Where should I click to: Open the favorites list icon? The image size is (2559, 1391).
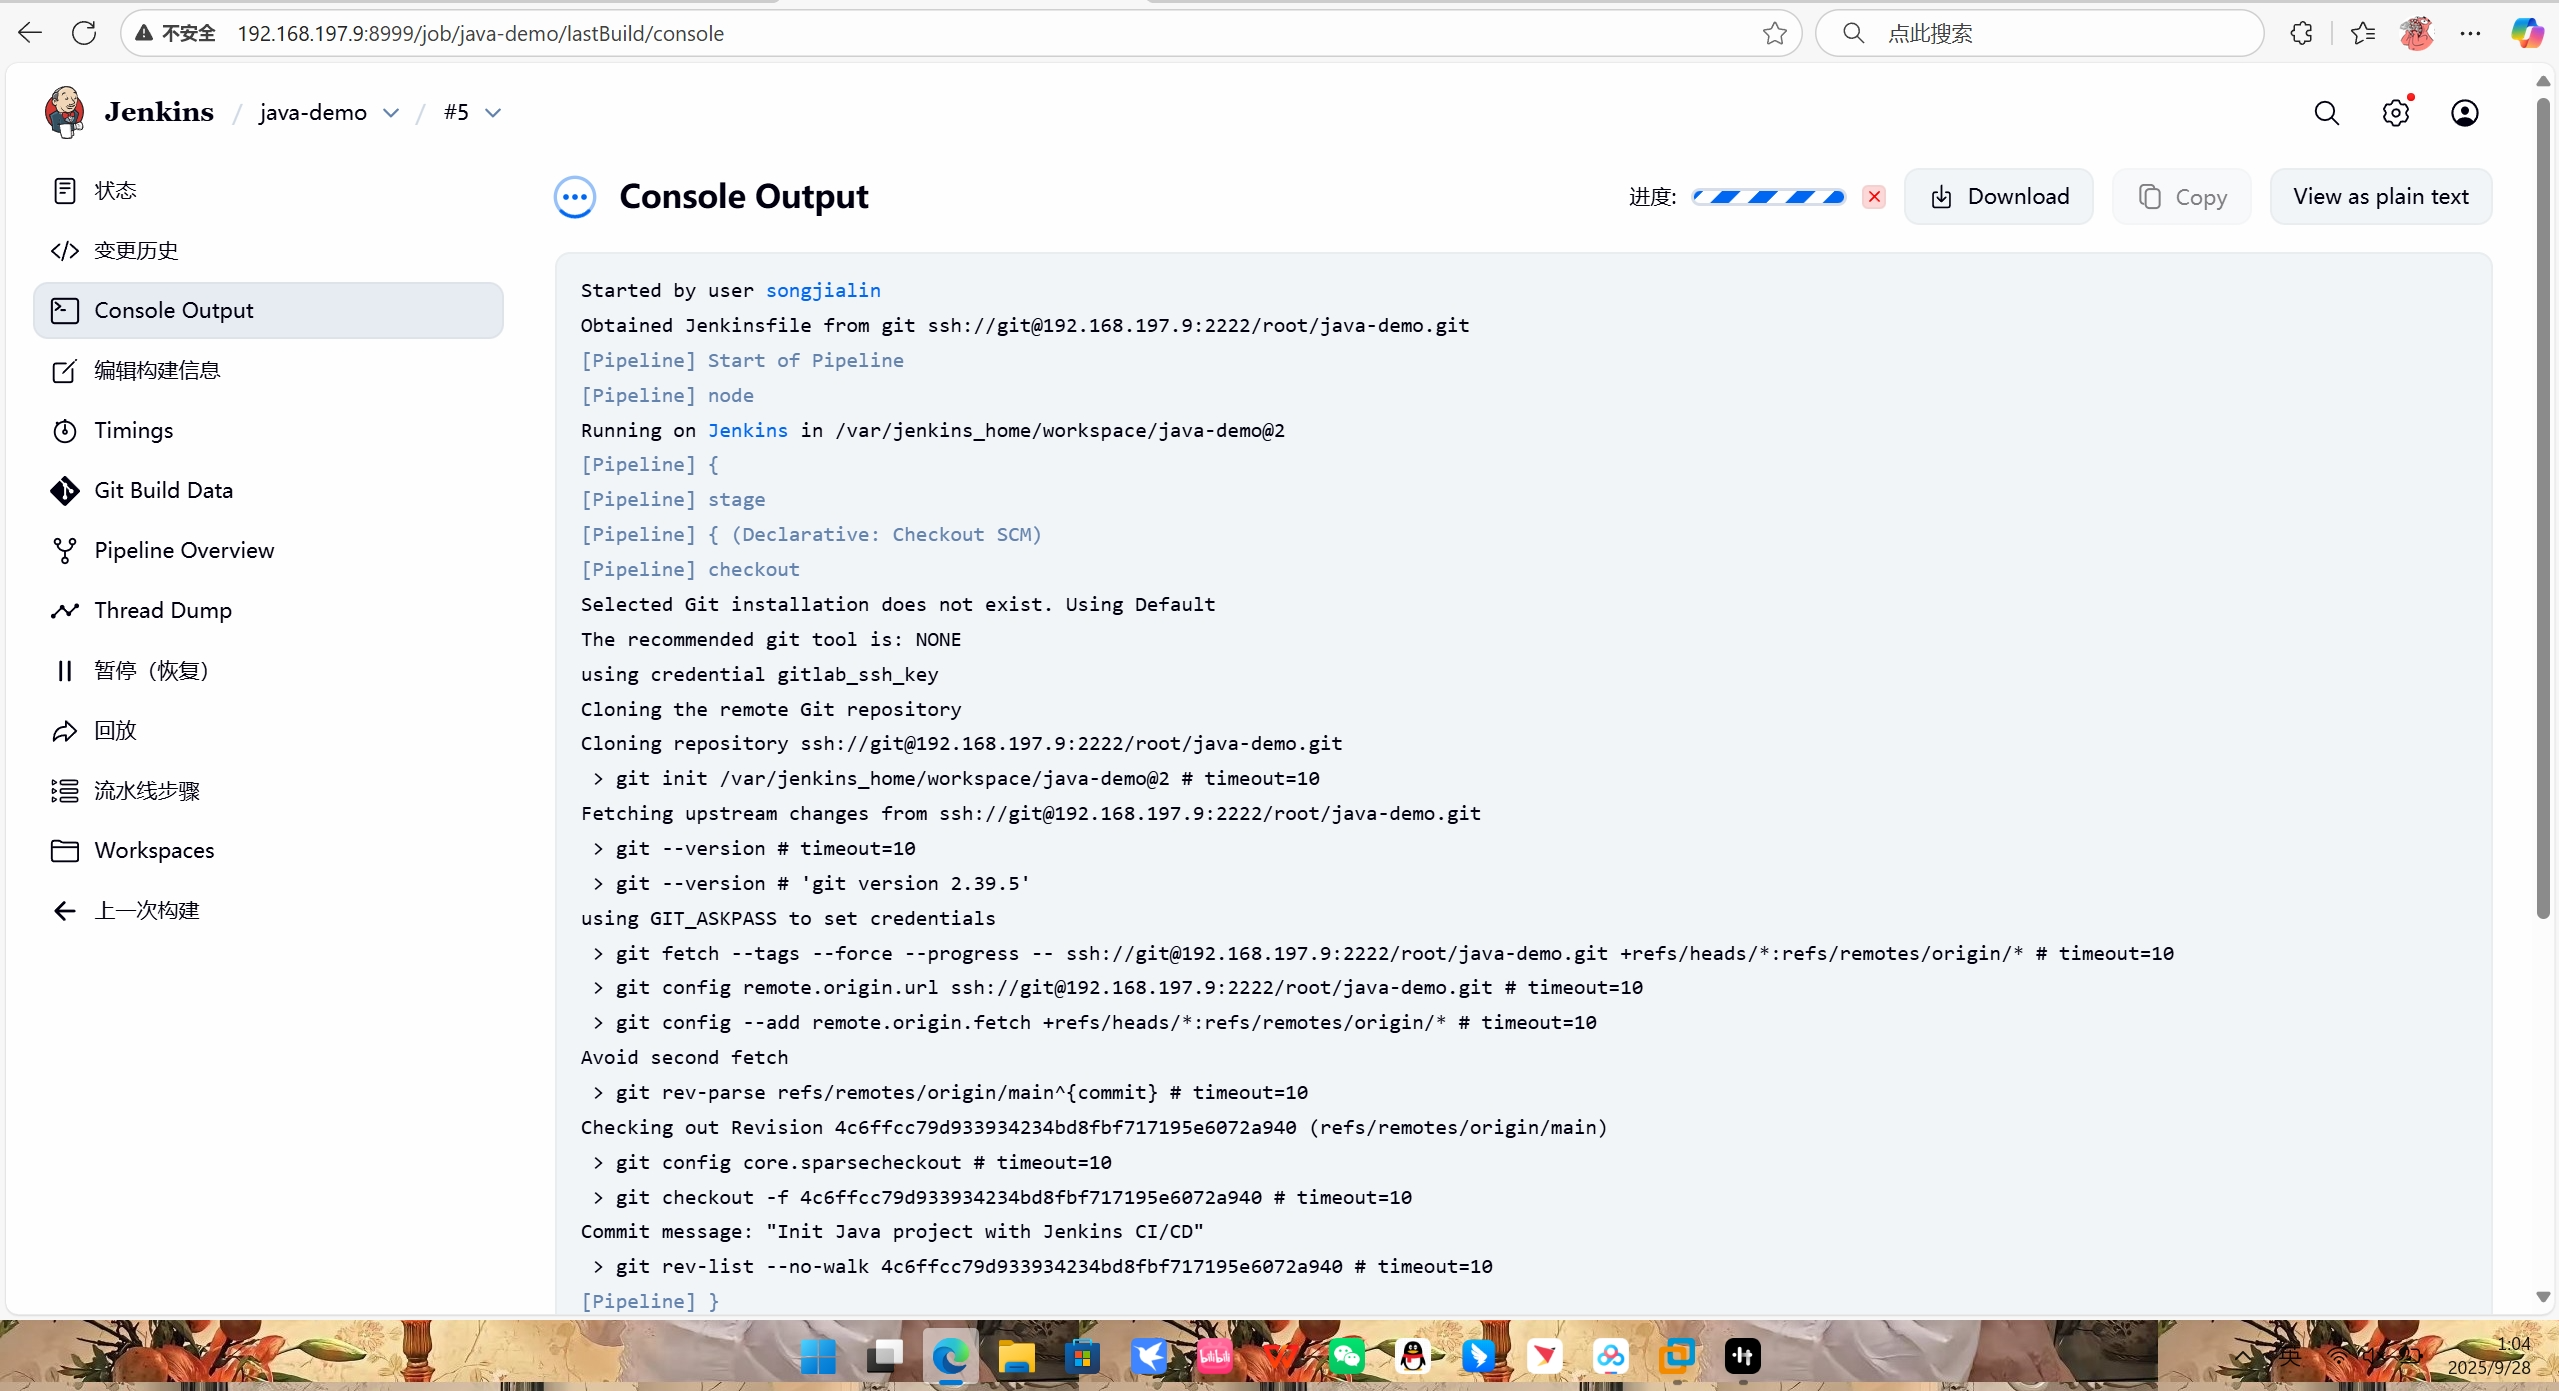tap(2363, 33)
